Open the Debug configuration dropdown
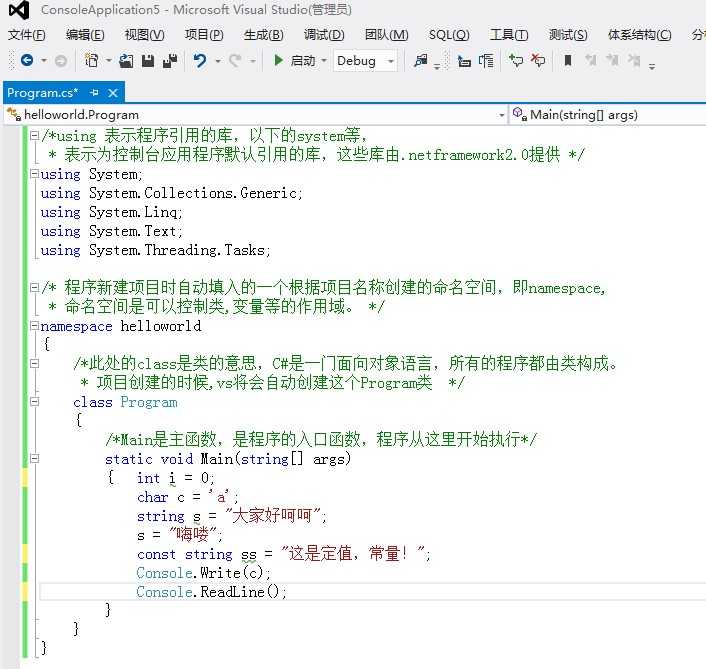 click(x=366, y=61)
